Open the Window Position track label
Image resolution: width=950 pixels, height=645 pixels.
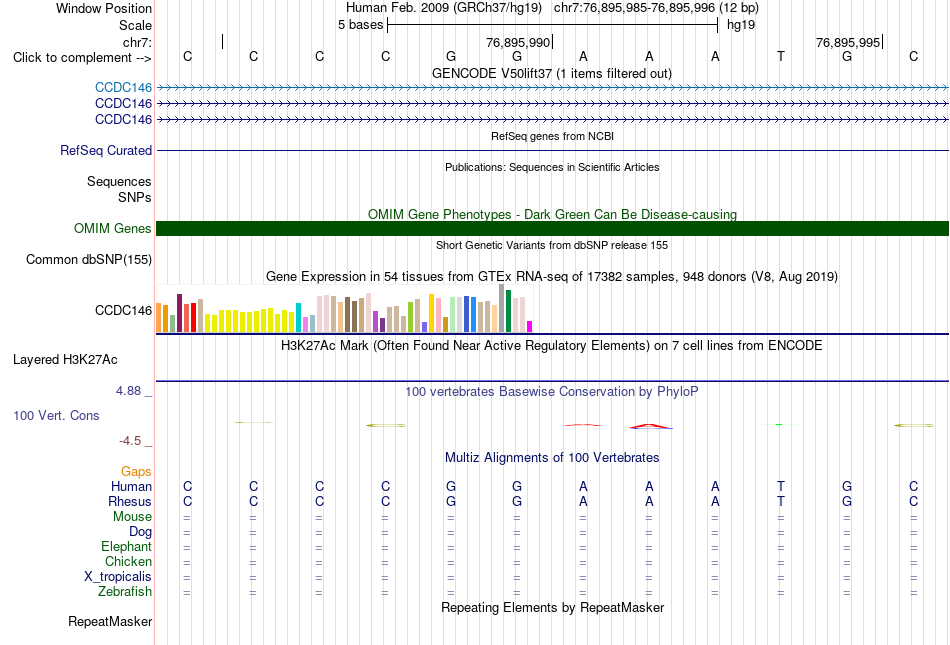pos(104,8)
